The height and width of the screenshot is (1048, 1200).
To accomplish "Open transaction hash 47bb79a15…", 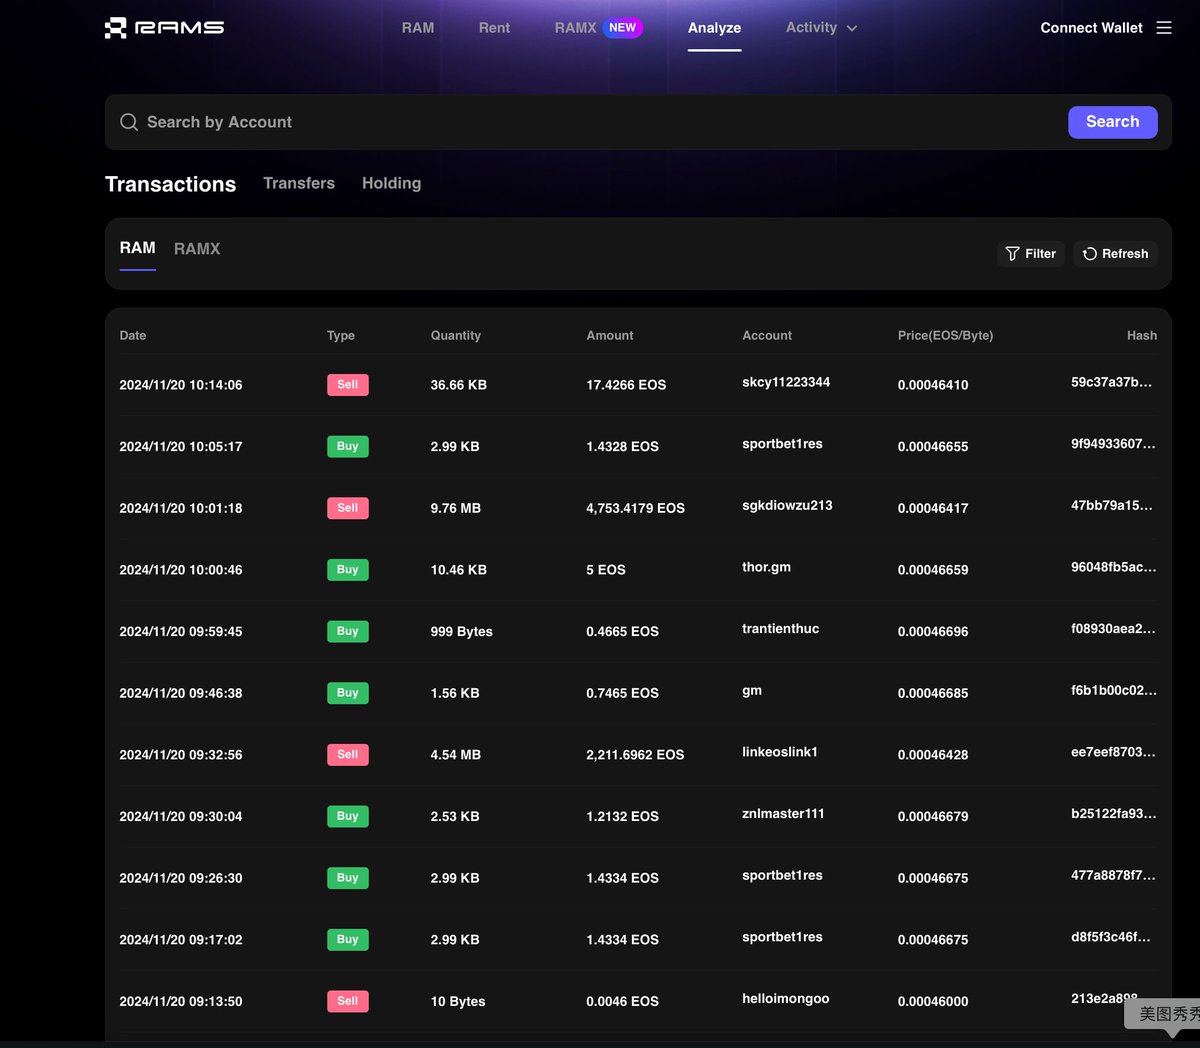I will click(1112, 506).
